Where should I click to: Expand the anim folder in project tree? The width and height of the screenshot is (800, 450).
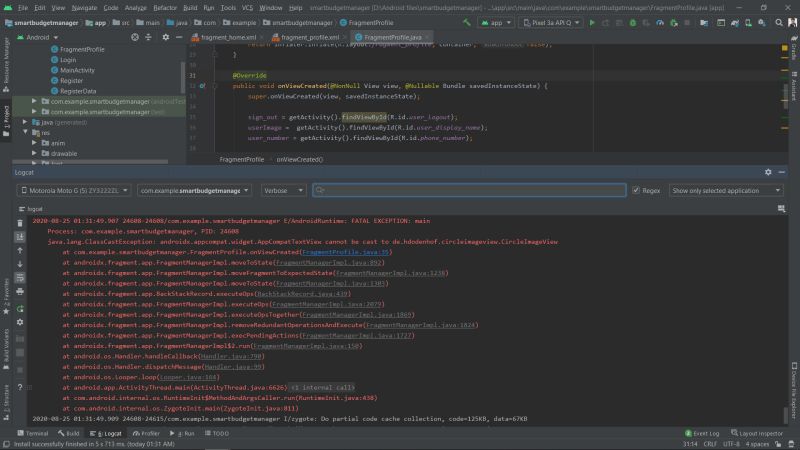pyautogui.click(x=34, y=143)
